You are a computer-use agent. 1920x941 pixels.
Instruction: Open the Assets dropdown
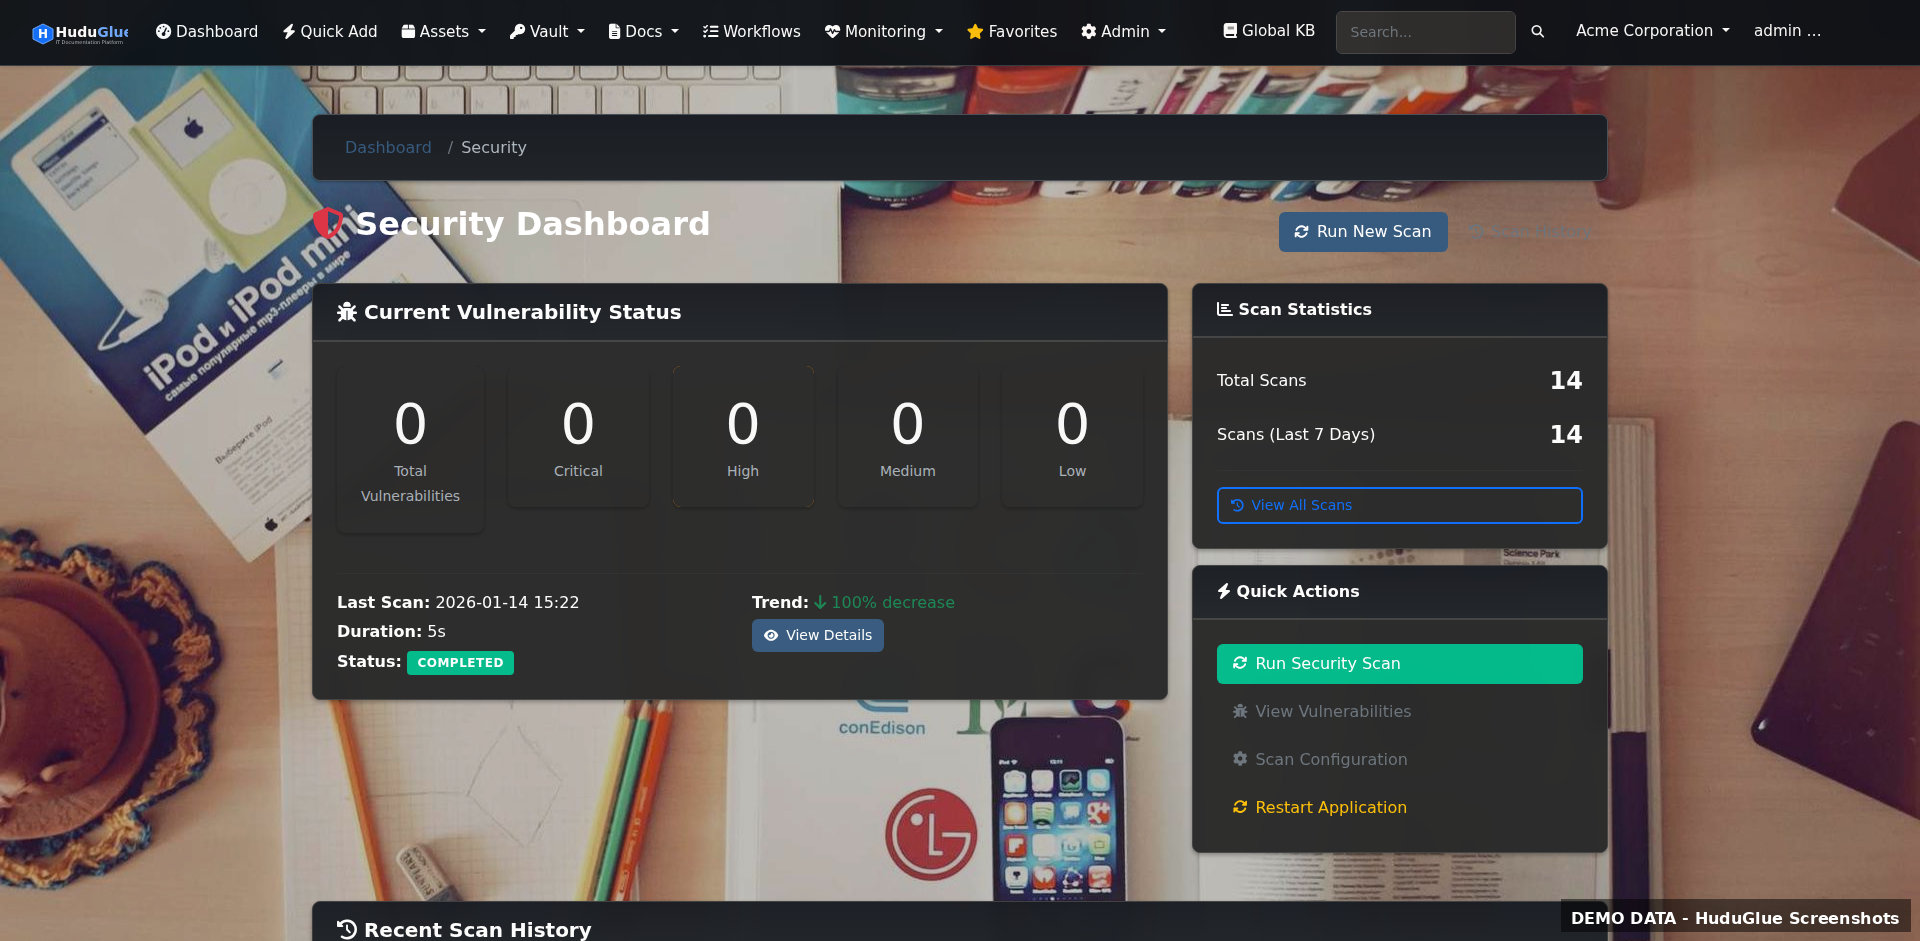[443, 31]
